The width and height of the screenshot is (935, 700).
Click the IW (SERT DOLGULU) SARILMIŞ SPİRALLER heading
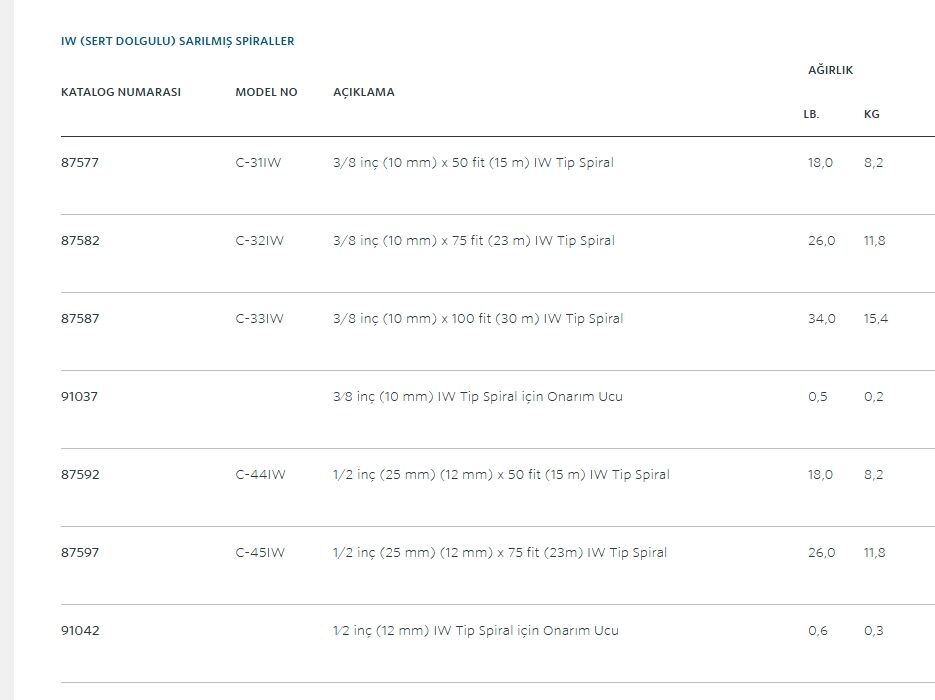tap(177, 41)
